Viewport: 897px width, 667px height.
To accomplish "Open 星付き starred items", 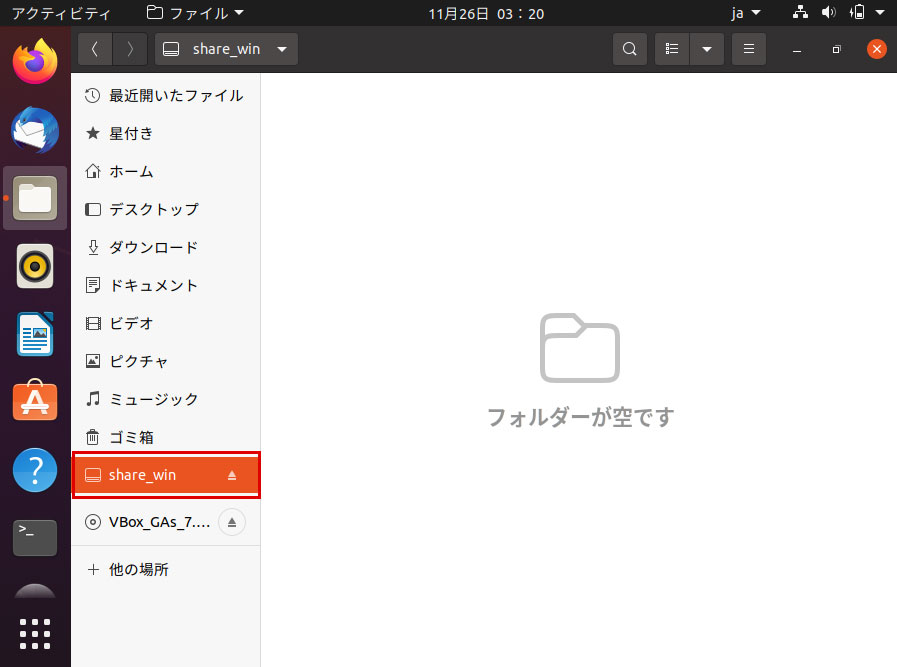I will tap(166, 133).
